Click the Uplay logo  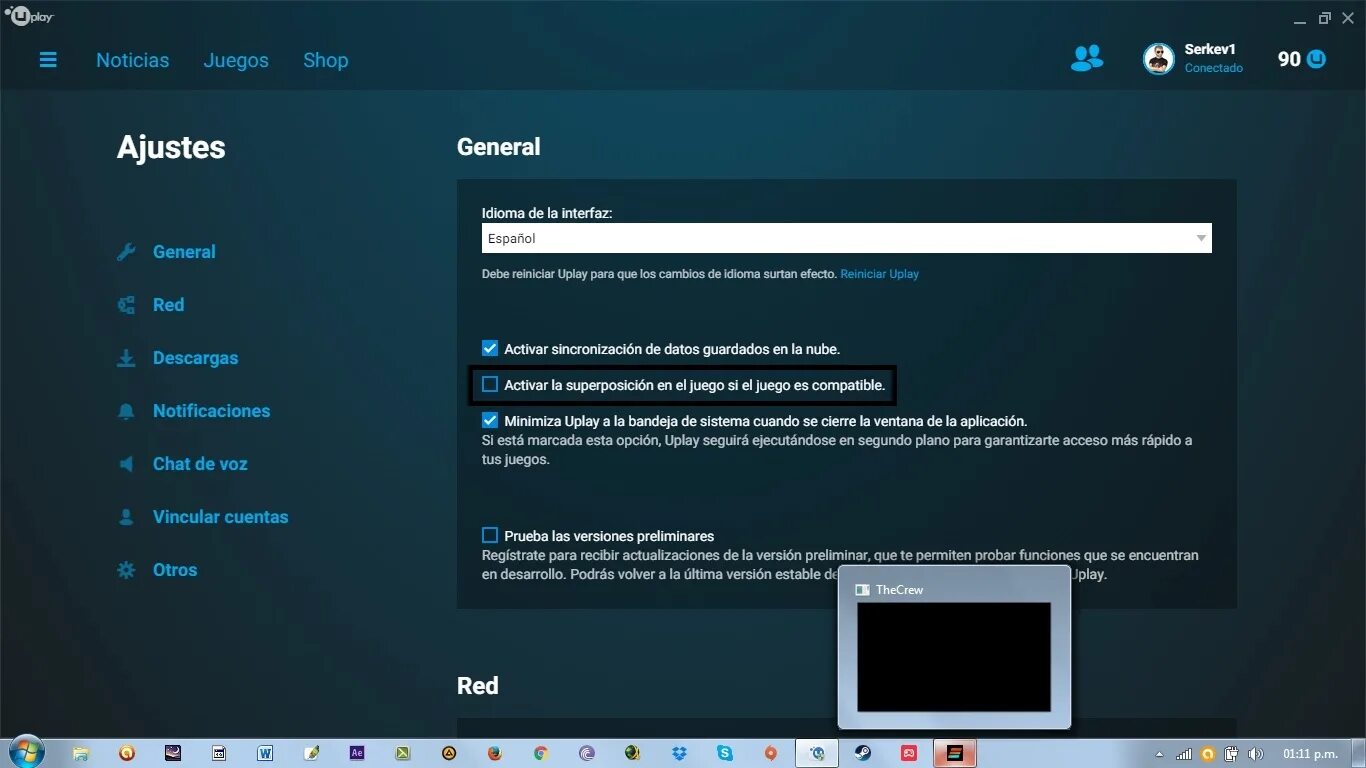[x=28, y=16]
